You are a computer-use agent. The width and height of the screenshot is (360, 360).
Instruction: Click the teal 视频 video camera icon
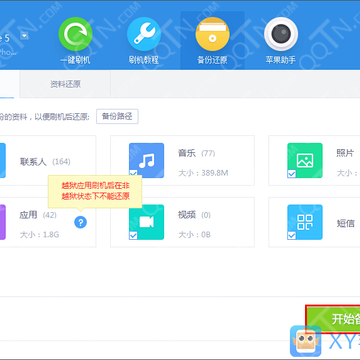pyautogui.click(x=146, y=222)
